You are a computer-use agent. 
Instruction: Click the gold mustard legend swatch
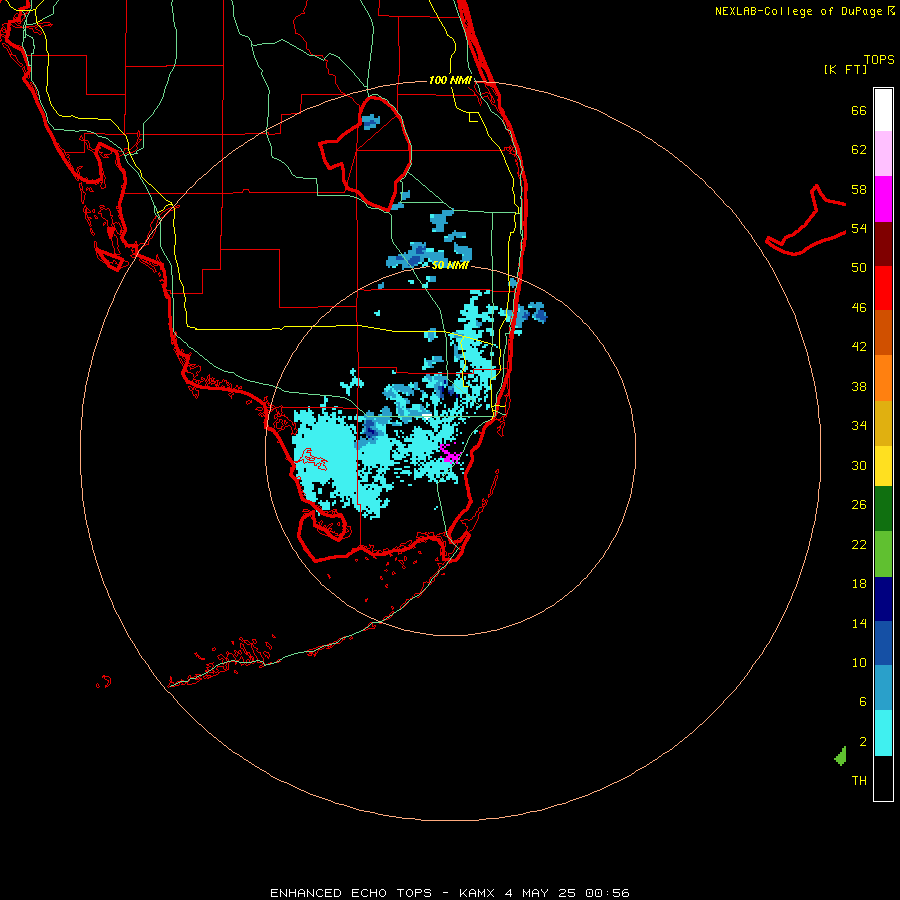tap(883, 423)
